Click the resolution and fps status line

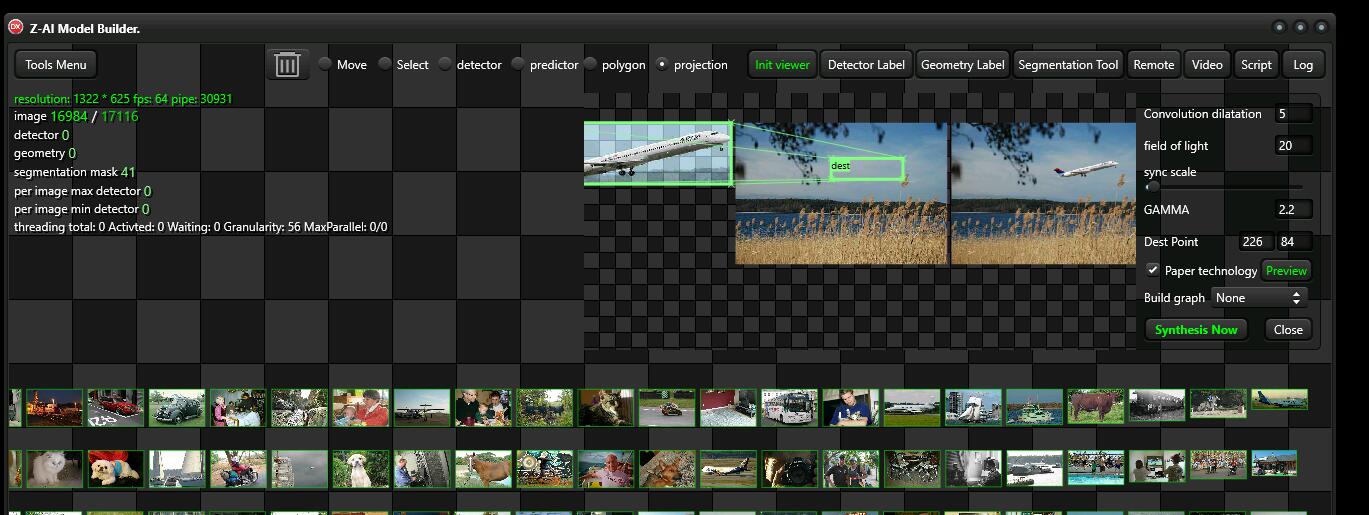point(123,99)
